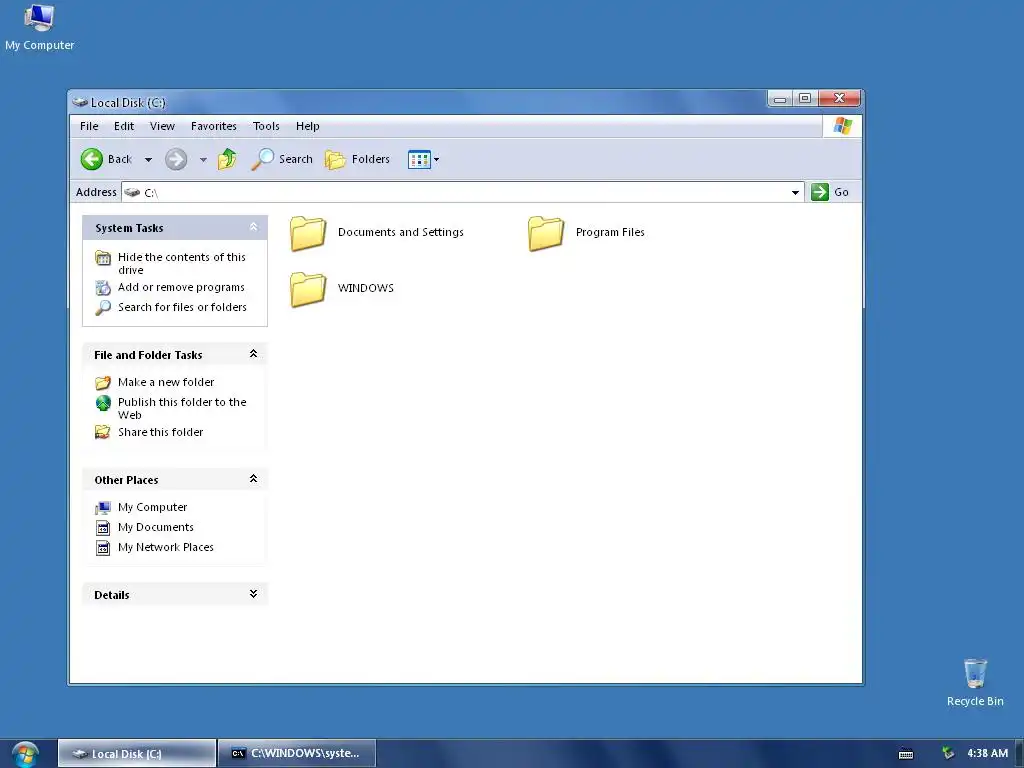1024x768 pixels.
Task: Open the Edit menu
Action: pos(124,126)
